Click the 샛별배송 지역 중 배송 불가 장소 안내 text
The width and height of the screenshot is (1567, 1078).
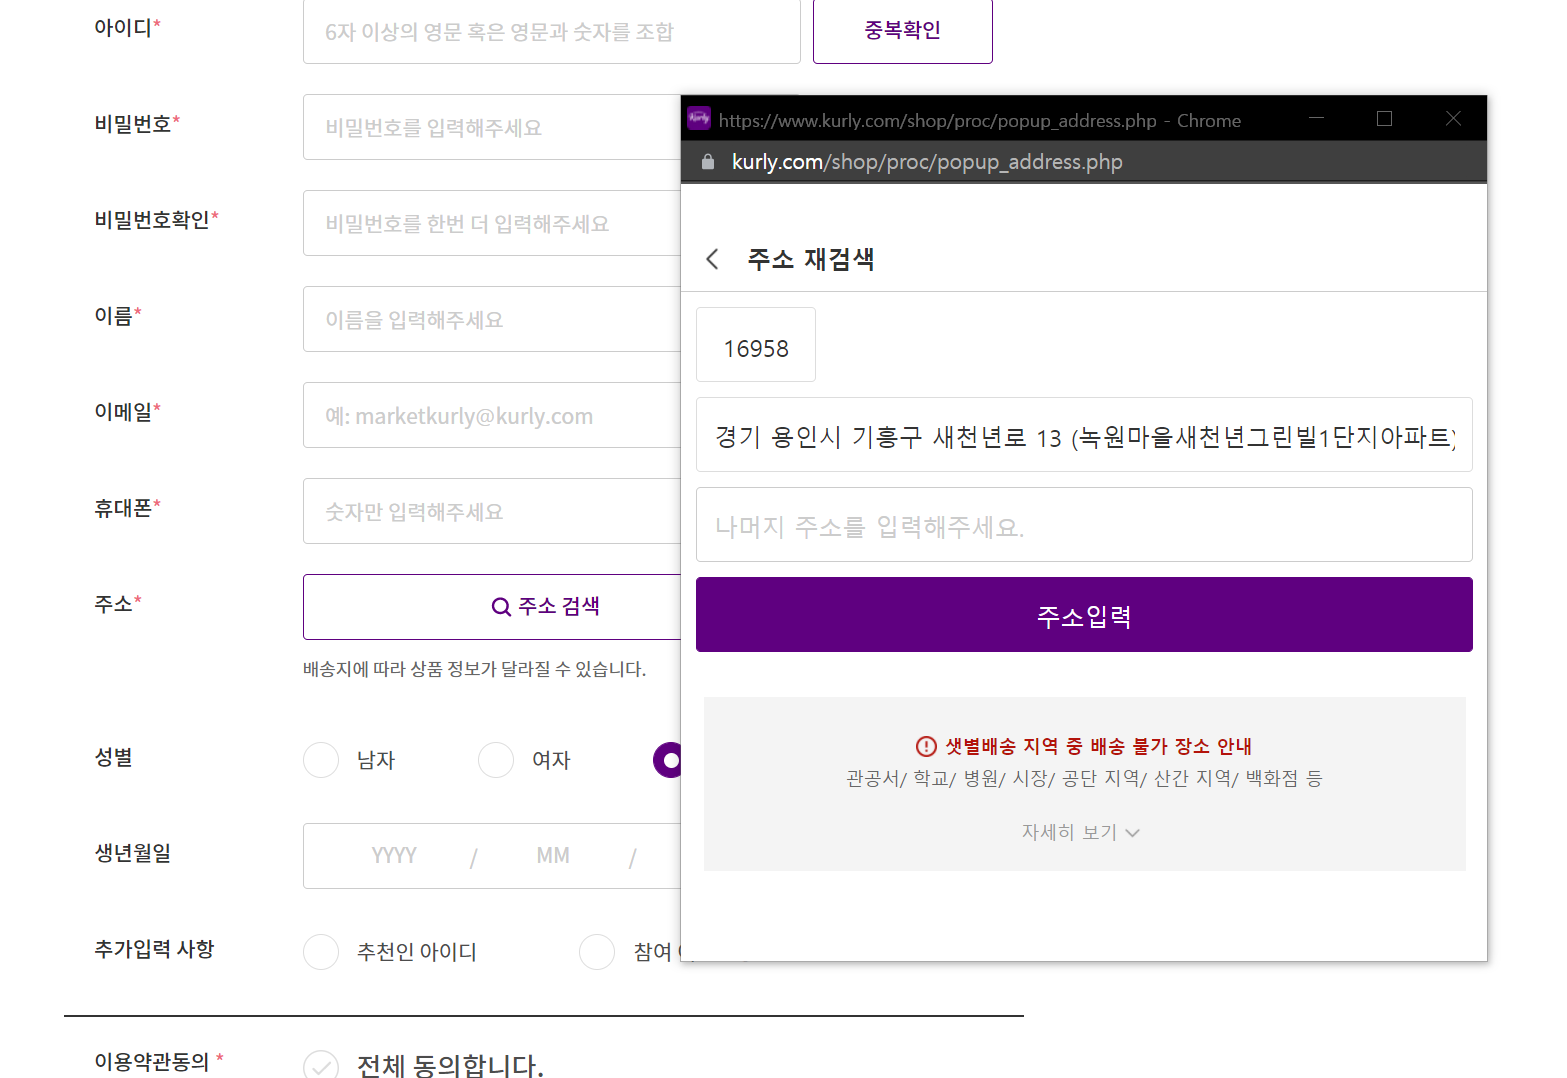(1098, 746)
